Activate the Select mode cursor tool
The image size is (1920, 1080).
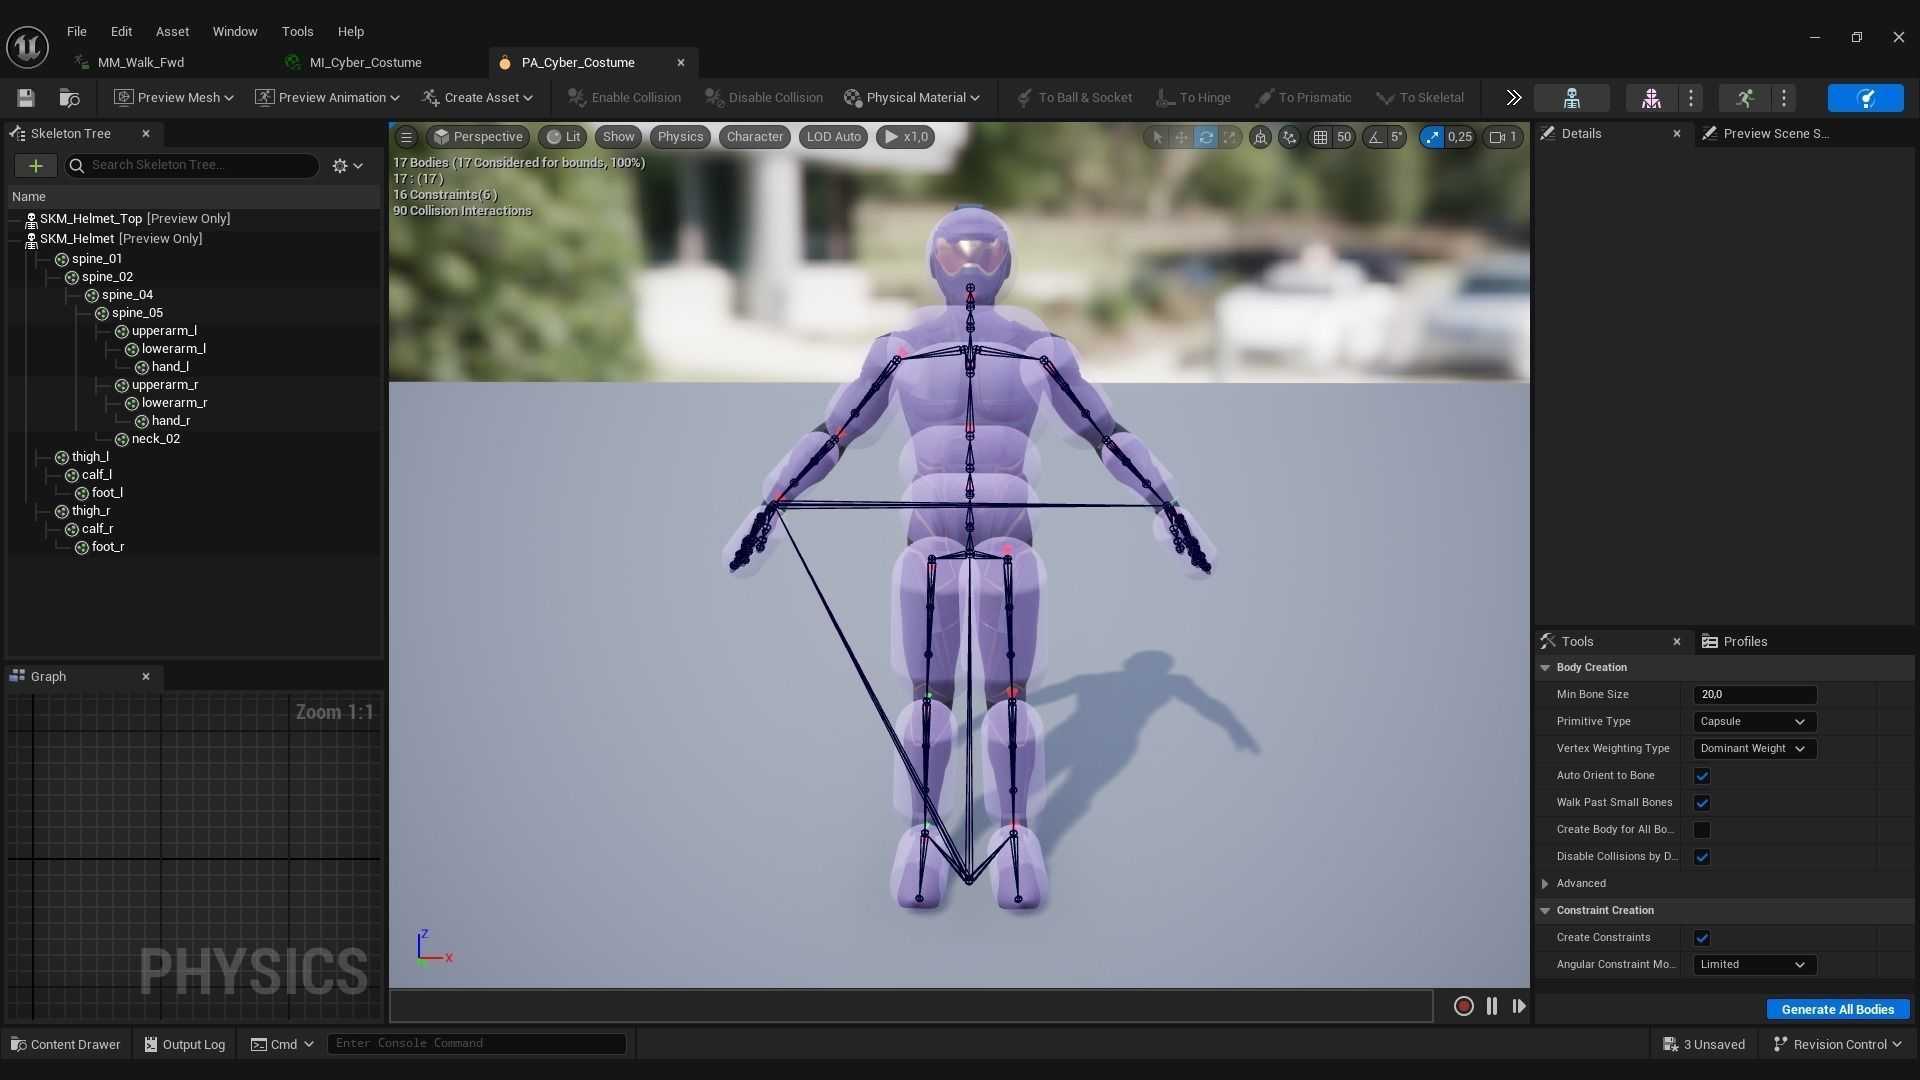(x=1157, y=137)
